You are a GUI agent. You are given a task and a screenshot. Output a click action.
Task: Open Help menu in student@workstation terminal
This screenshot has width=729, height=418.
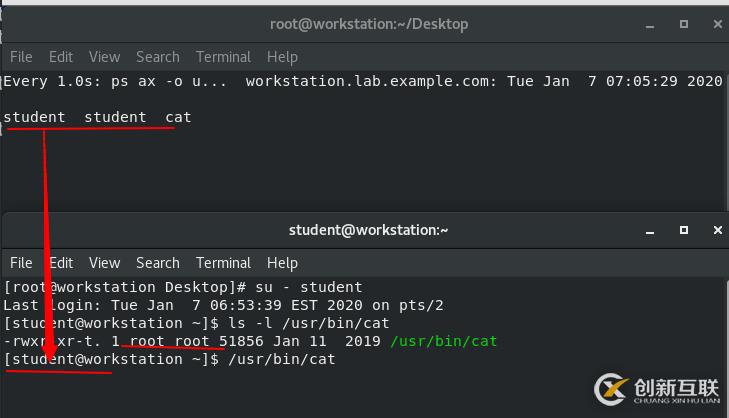282,263
